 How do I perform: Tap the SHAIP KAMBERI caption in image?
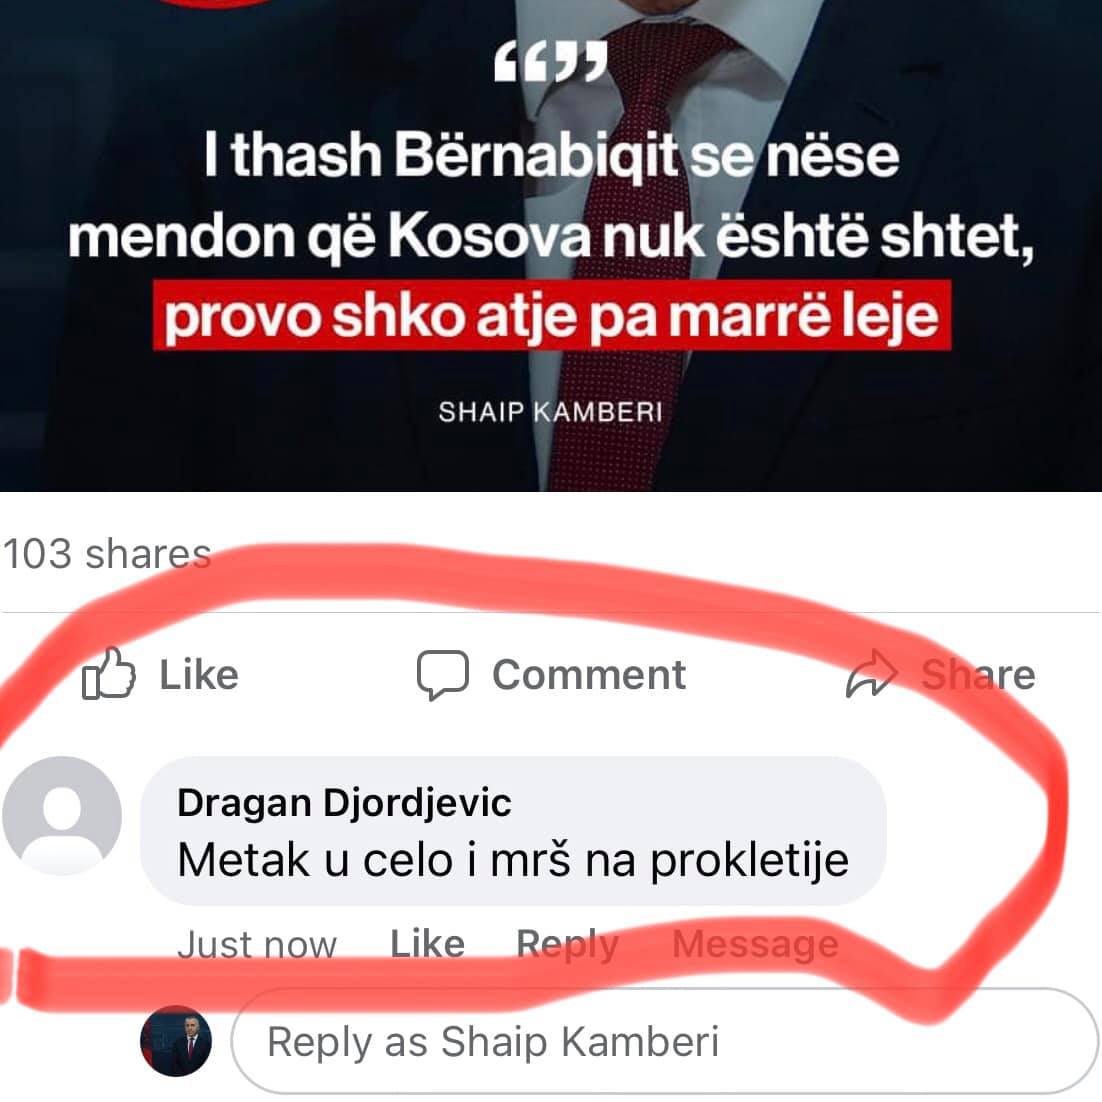[x=550, y=412]
